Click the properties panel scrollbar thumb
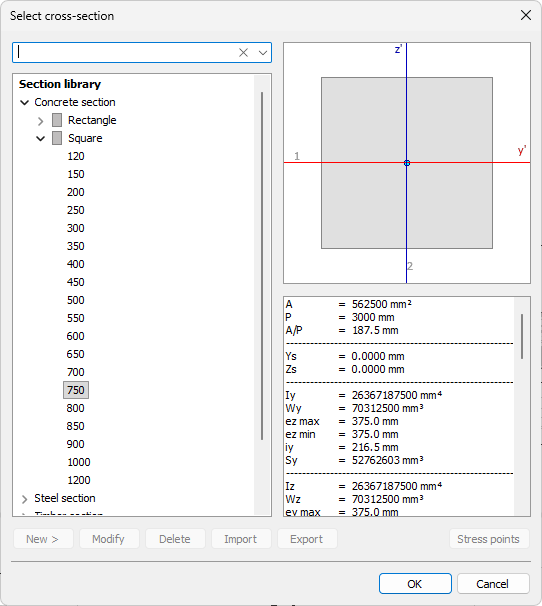The width and height of the screenshot is (542, 606). point(522,337)
